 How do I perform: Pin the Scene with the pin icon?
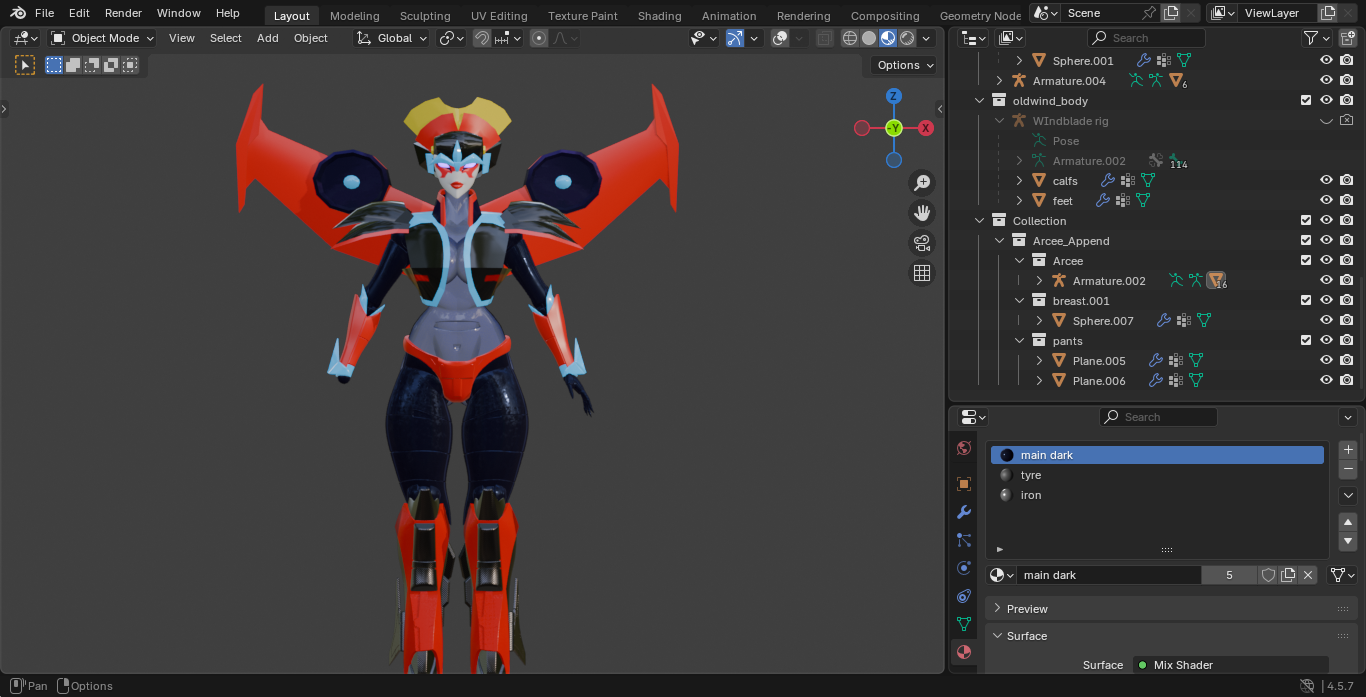coord(1149,13)
